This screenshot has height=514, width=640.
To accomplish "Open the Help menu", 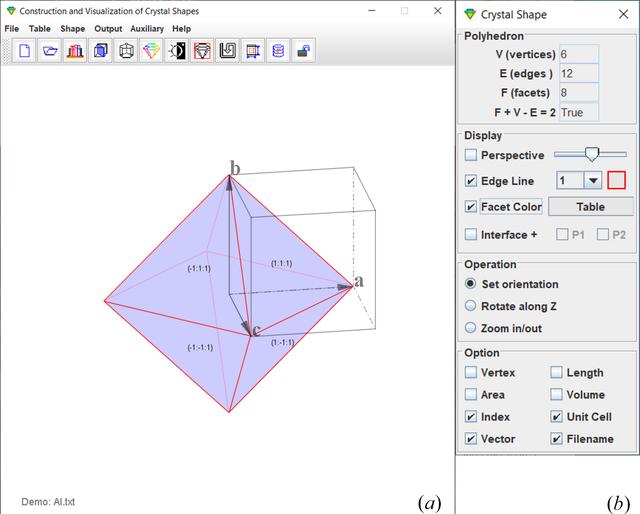I will 181,29.
